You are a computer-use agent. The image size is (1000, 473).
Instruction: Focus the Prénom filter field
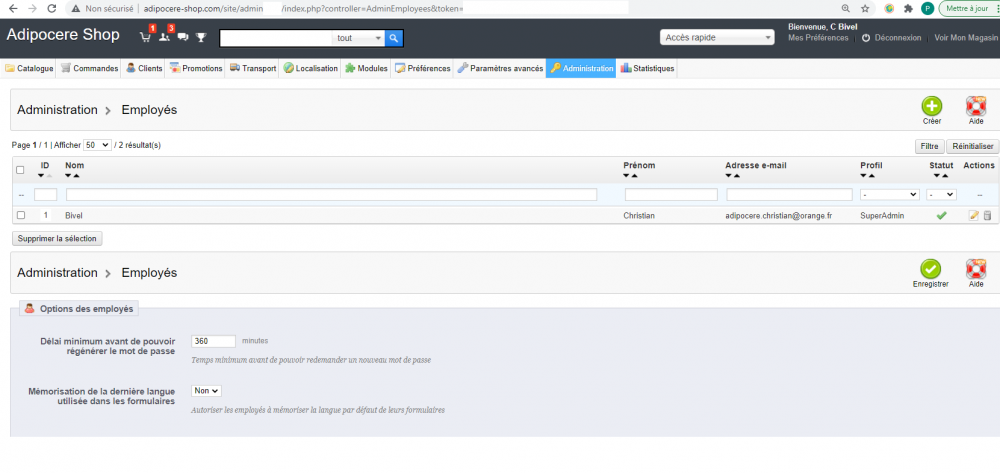coord(672,194)
